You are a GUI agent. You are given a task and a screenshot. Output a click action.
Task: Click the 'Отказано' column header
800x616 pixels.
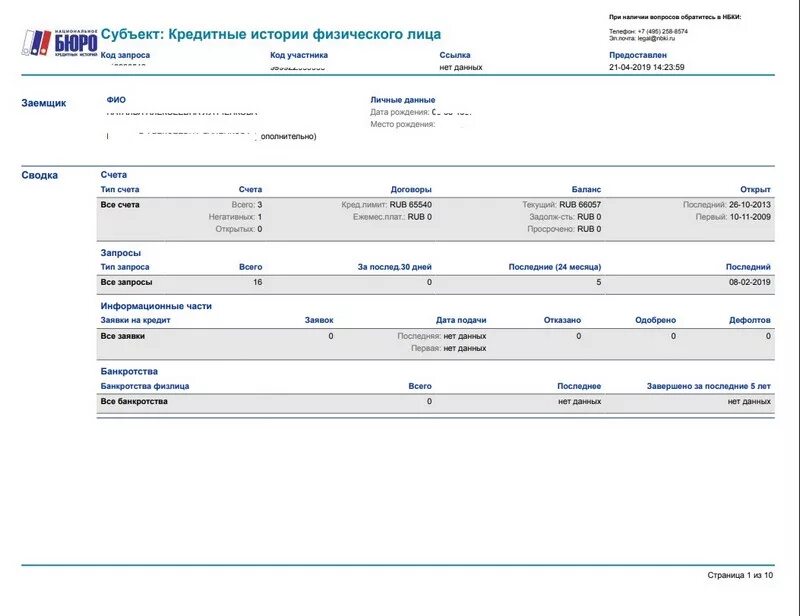(x=562, y=321)
